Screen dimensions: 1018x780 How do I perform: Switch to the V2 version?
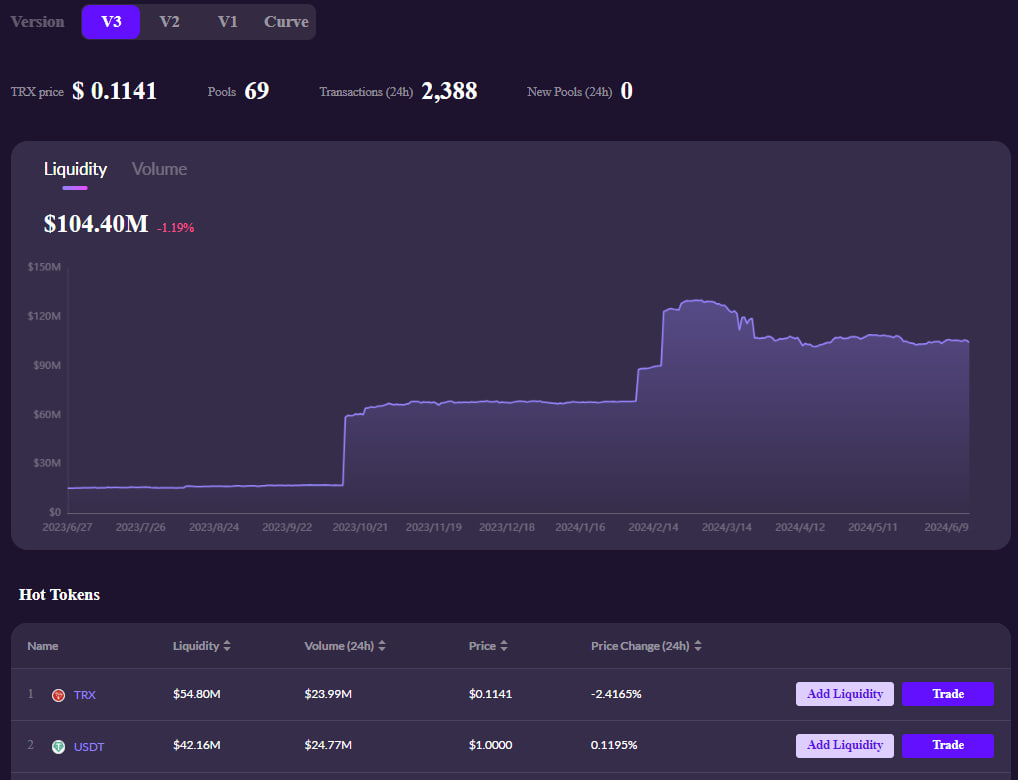[169, 22]
